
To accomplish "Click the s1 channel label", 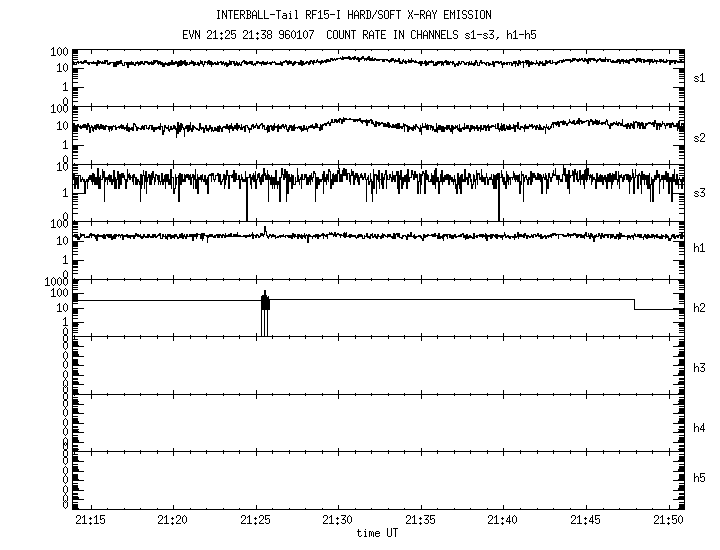I will coord(700,77).
